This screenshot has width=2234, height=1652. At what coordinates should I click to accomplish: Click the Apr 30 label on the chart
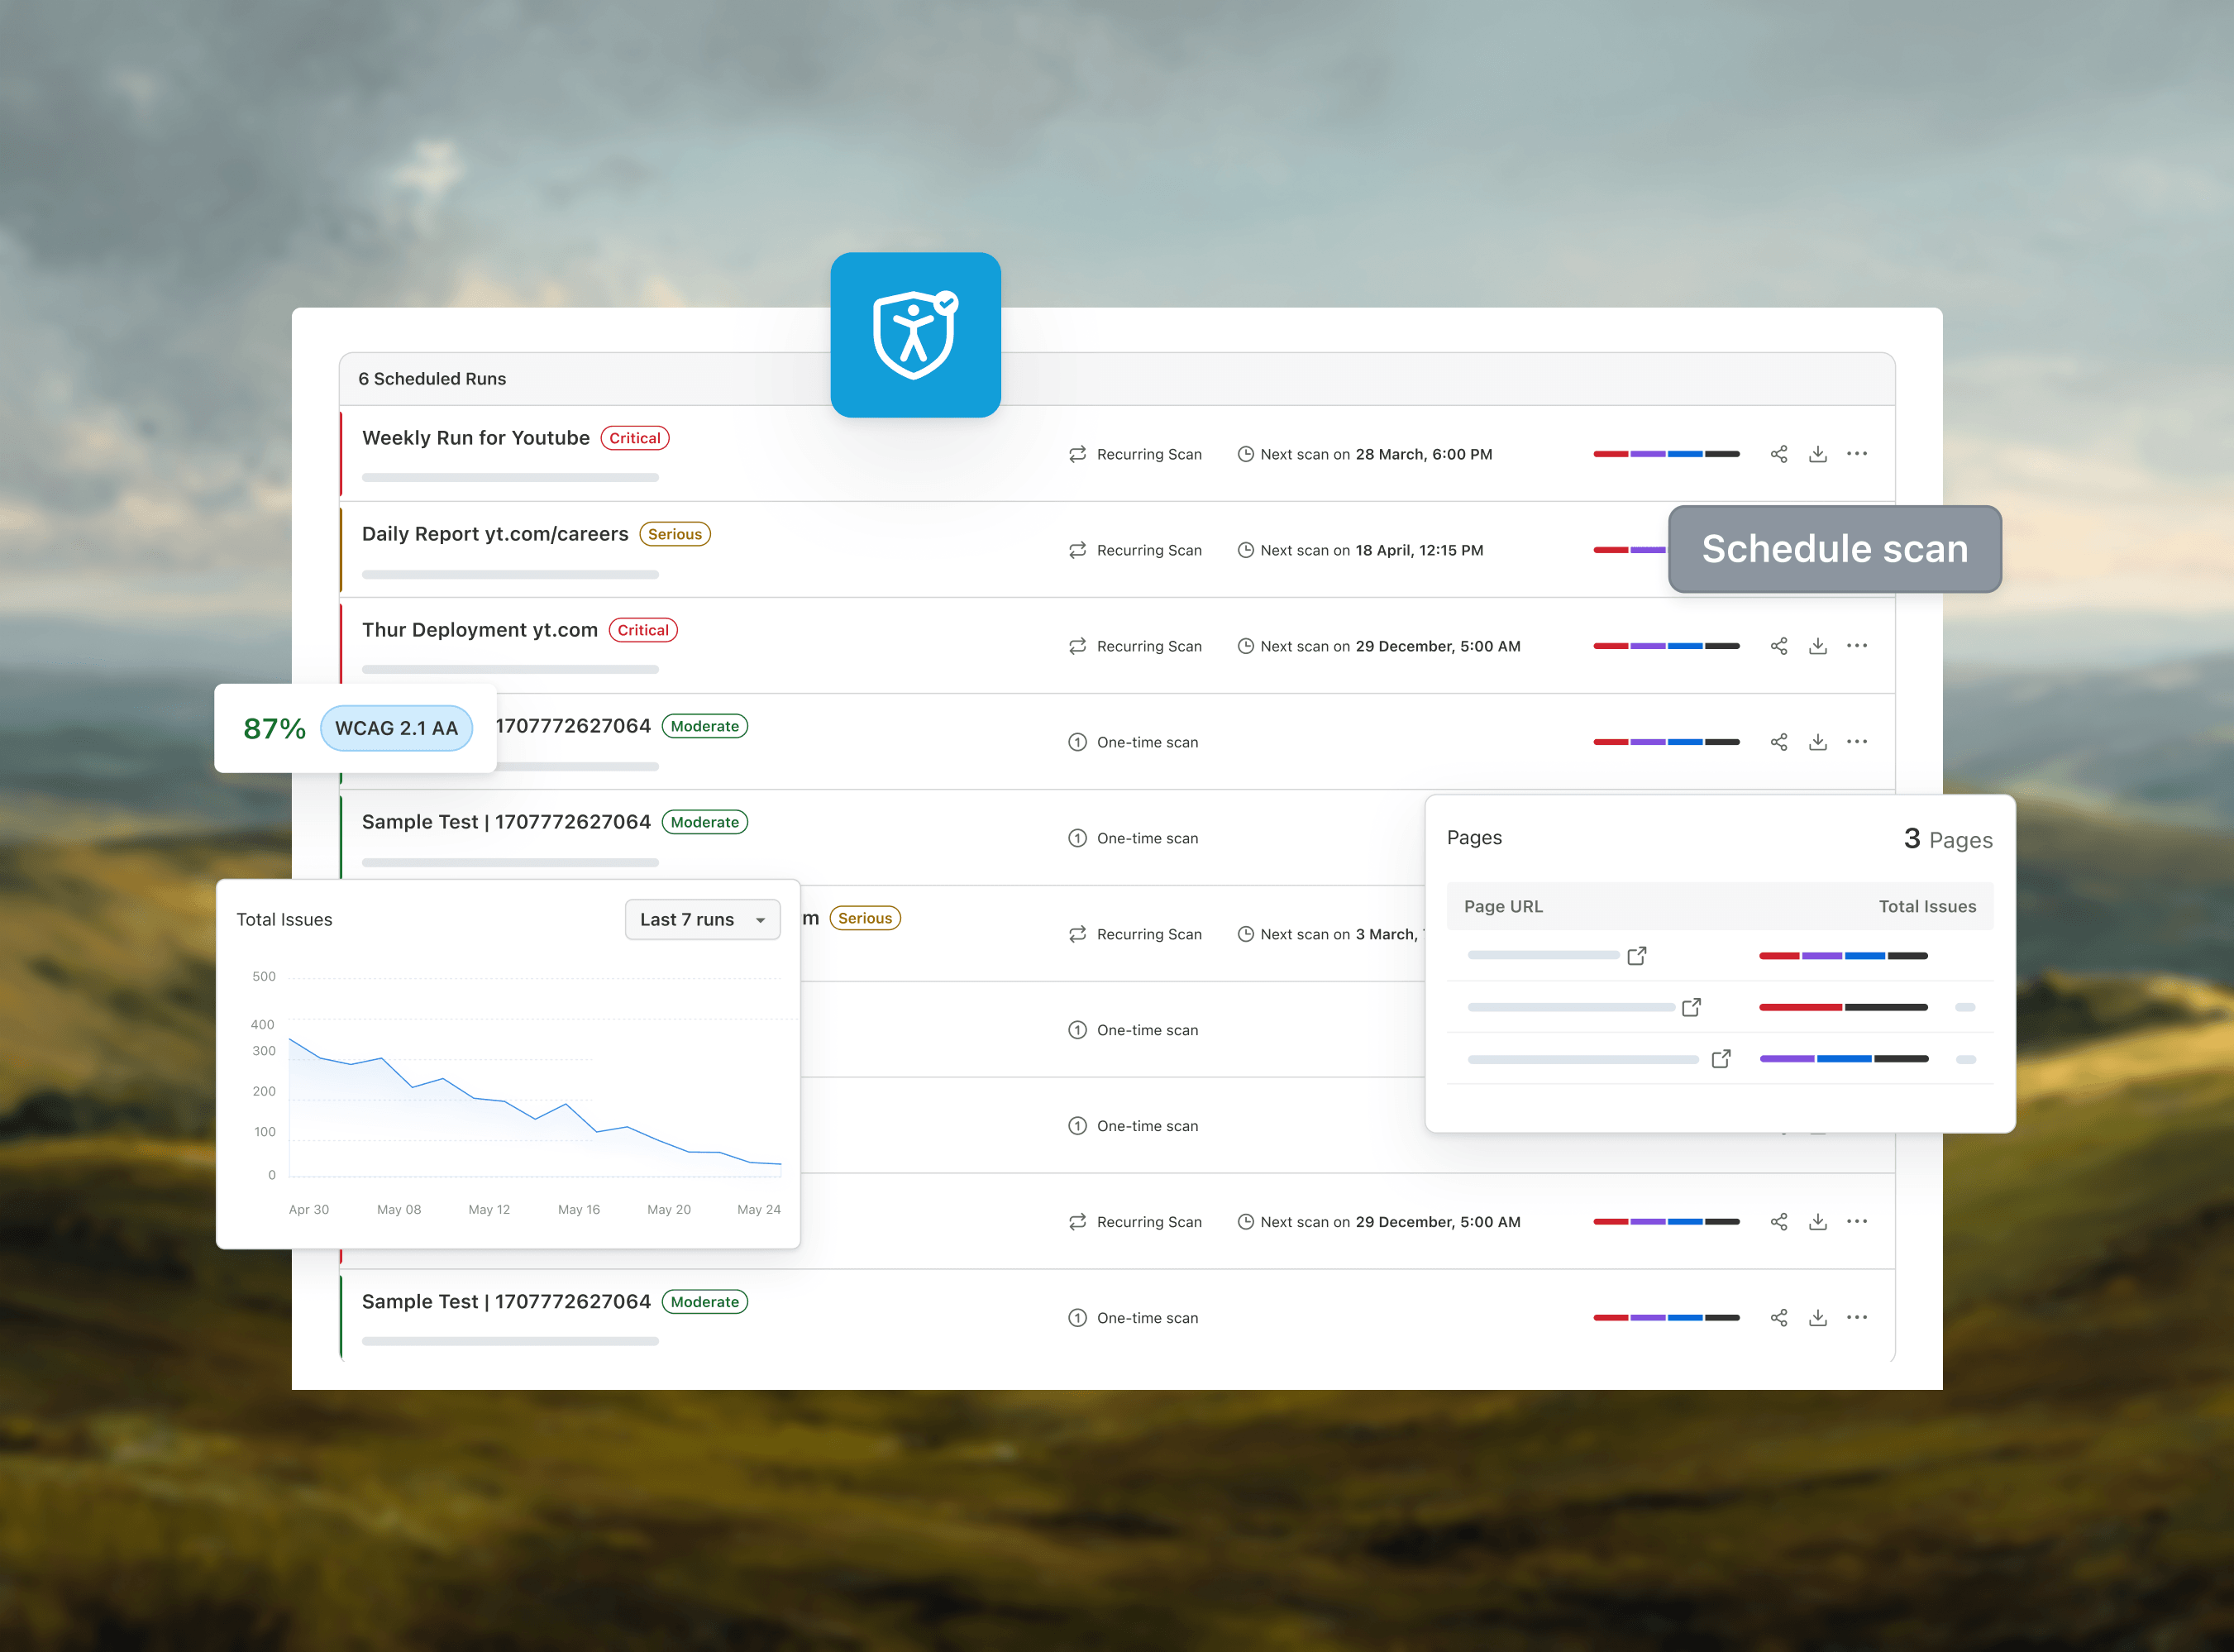(x=309, y=1209)
